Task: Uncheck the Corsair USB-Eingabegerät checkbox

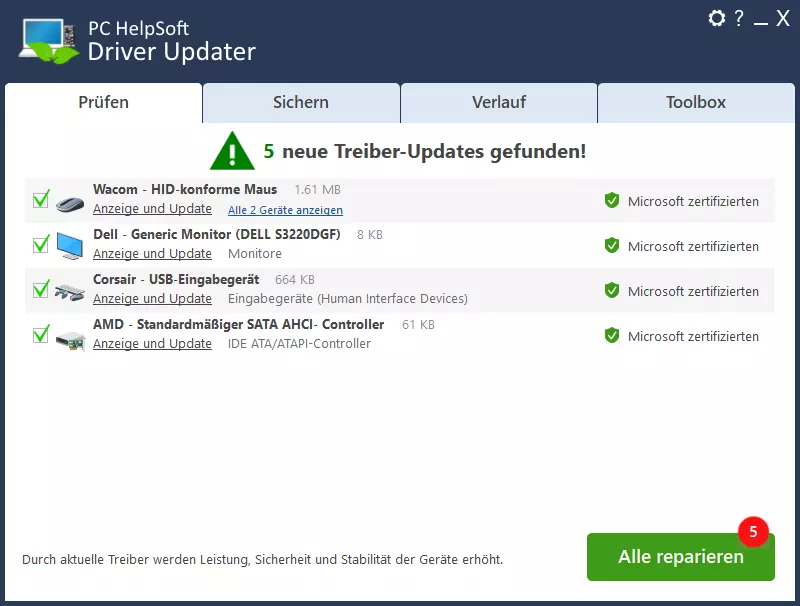Action: (x=41, y=289)
